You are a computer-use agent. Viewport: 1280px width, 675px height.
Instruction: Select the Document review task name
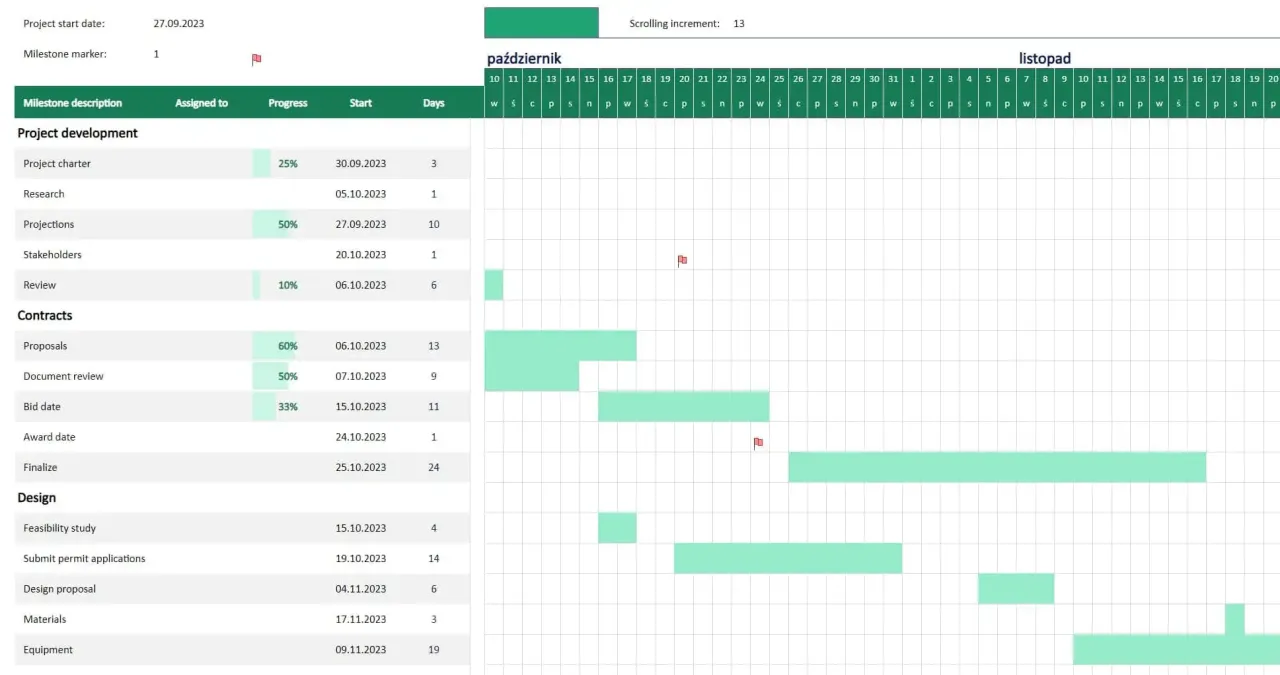tap(64, 376)
